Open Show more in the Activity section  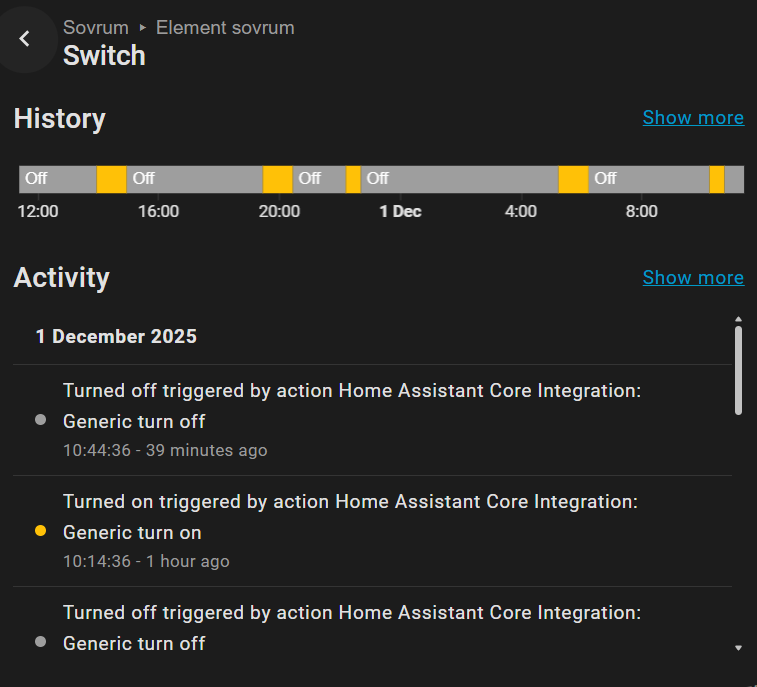[693, 278]
